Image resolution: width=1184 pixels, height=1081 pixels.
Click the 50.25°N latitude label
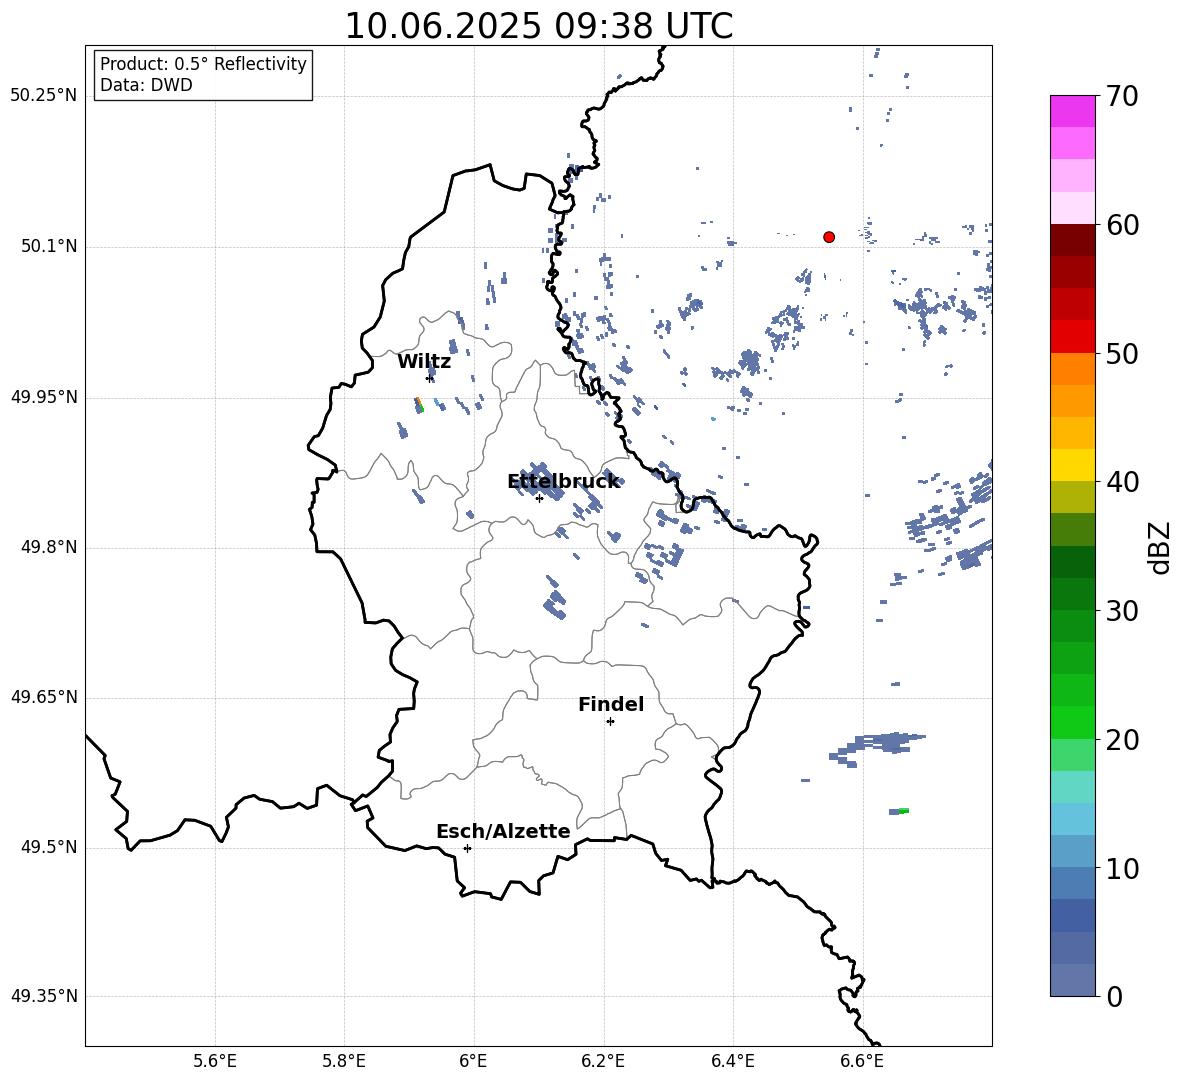click(44, 96)
